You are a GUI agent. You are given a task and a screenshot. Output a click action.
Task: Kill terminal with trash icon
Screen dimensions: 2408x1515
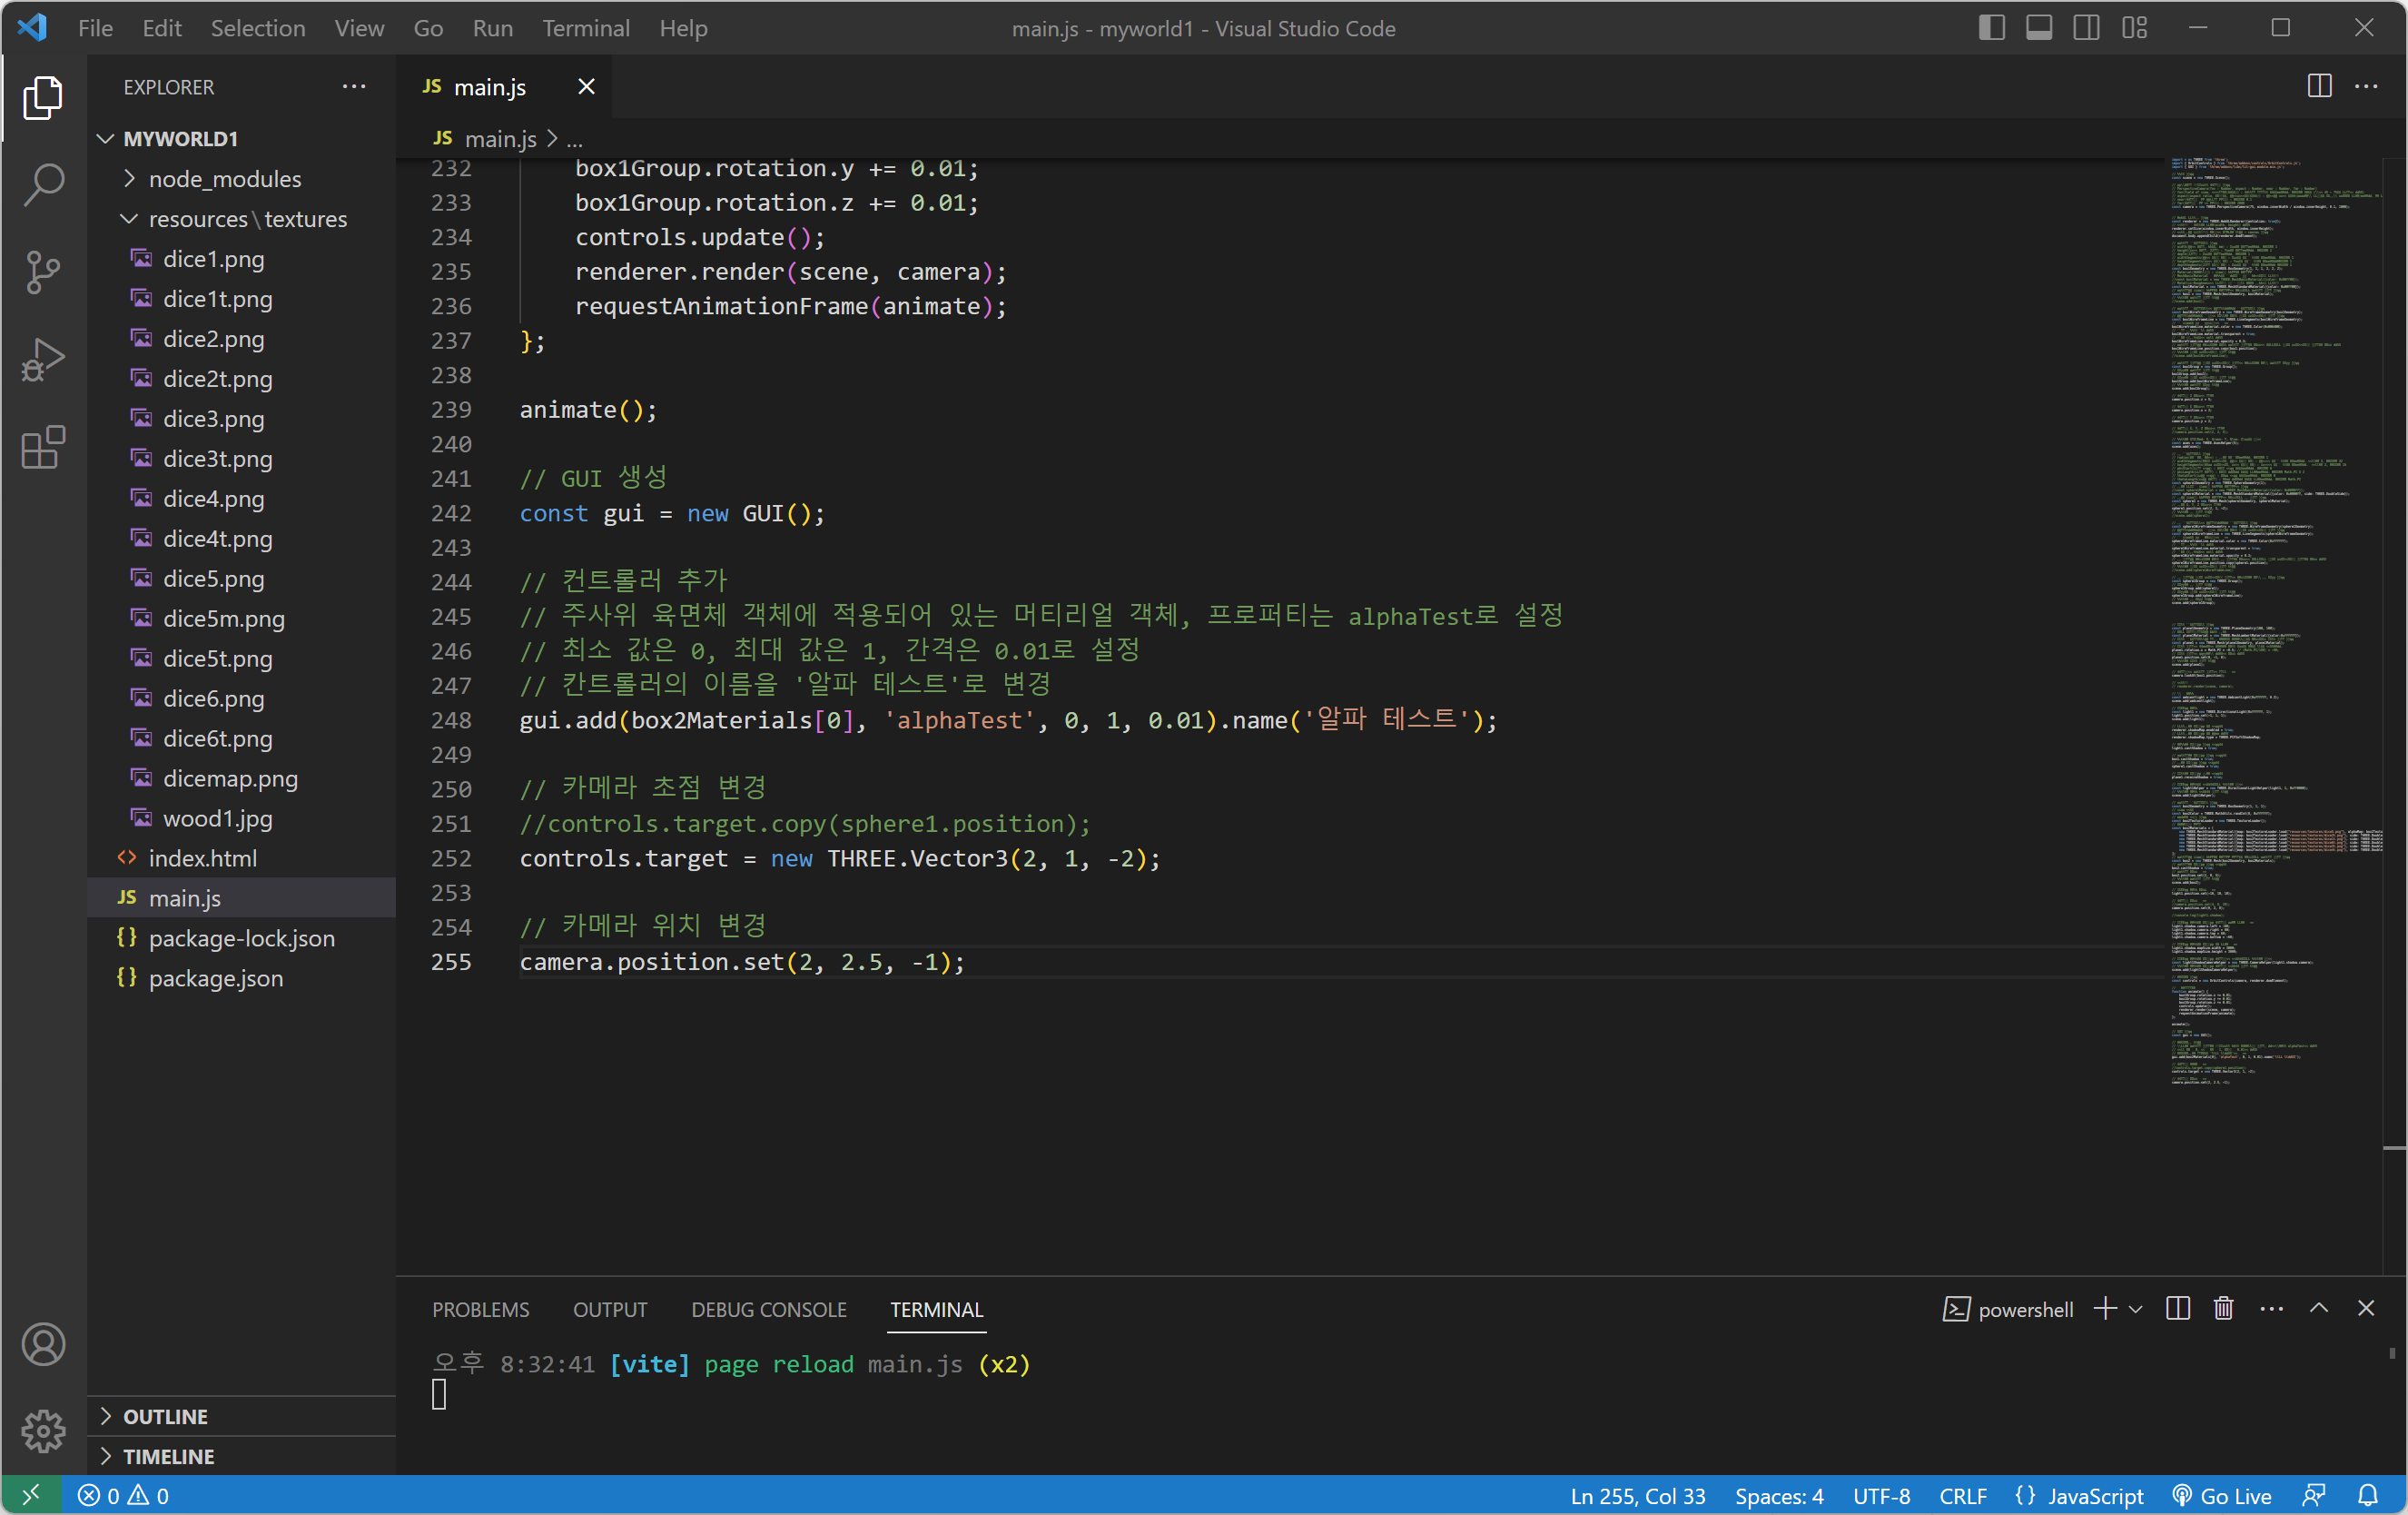click(2223, 1308)
